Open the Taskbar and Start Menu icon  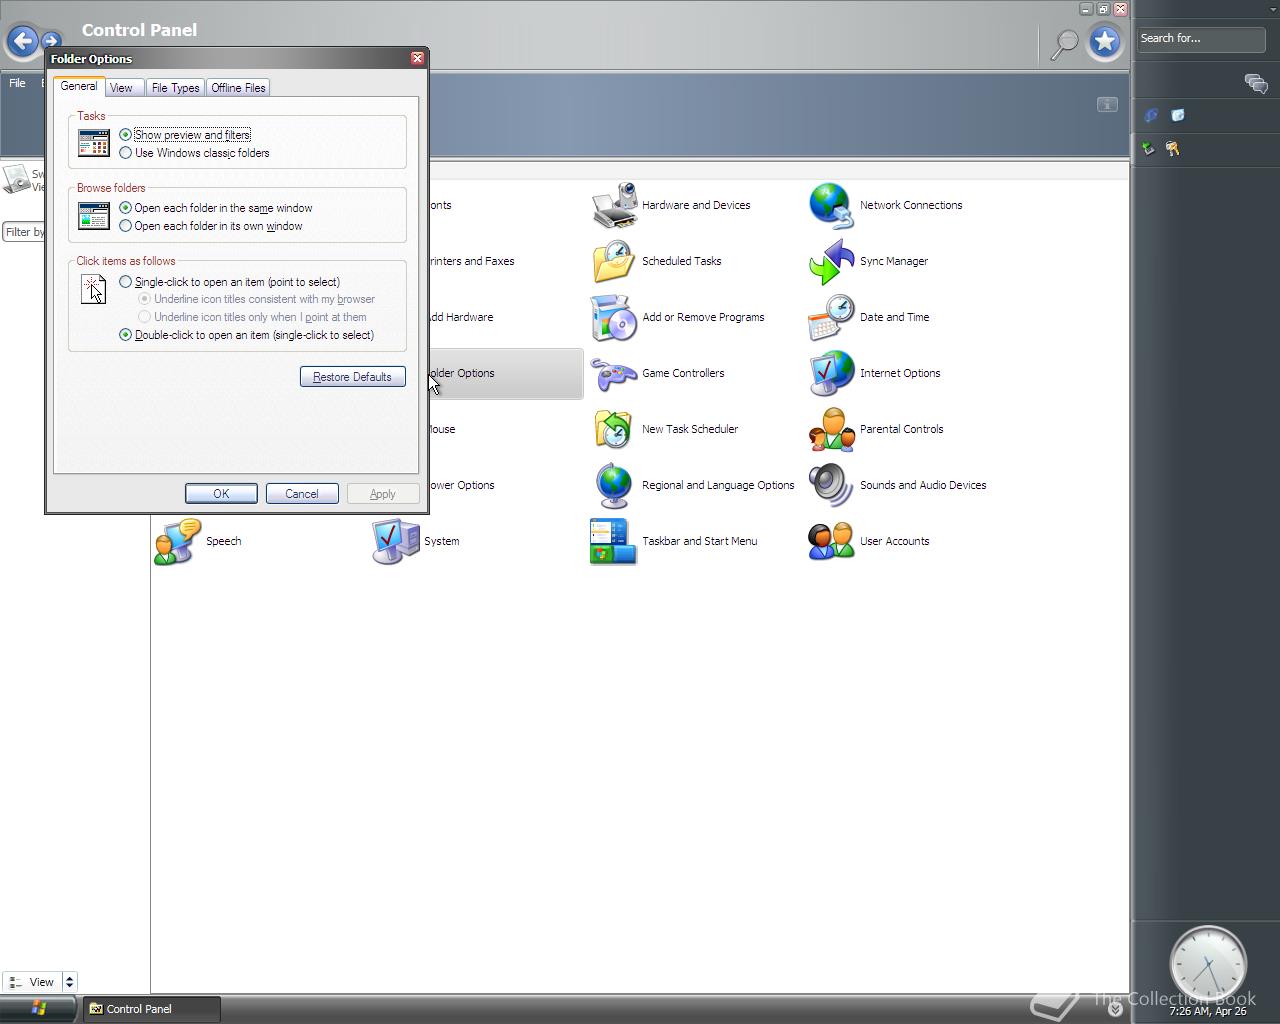click(614, 541)
